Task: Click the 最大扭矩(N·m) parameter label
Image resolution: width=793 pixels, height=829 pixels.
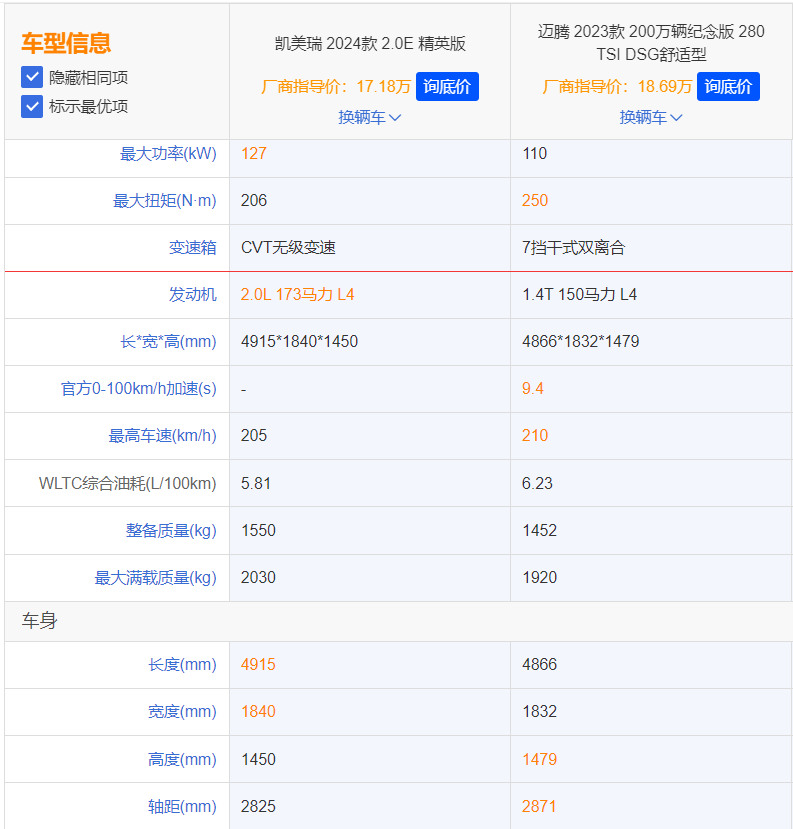Action: [164, 201]
